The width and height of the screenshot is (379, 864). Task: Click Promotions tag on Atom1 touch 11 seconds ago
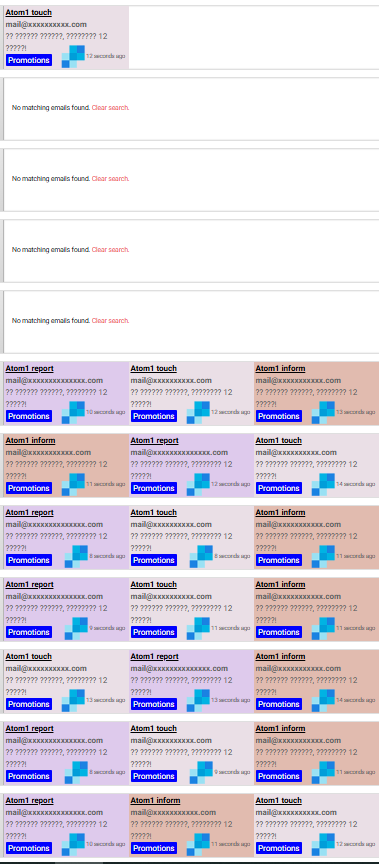pyautogui.click(x=154, y=632)
